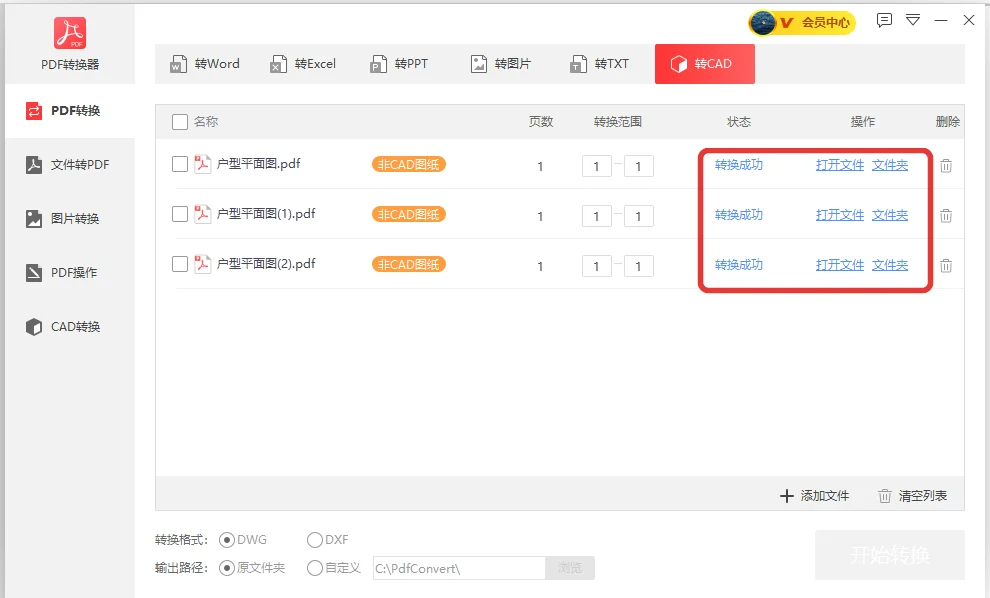The width and height of the screenshot is (990, 598).
Task: Click the 页数 column header
Action: coord(541,122)
